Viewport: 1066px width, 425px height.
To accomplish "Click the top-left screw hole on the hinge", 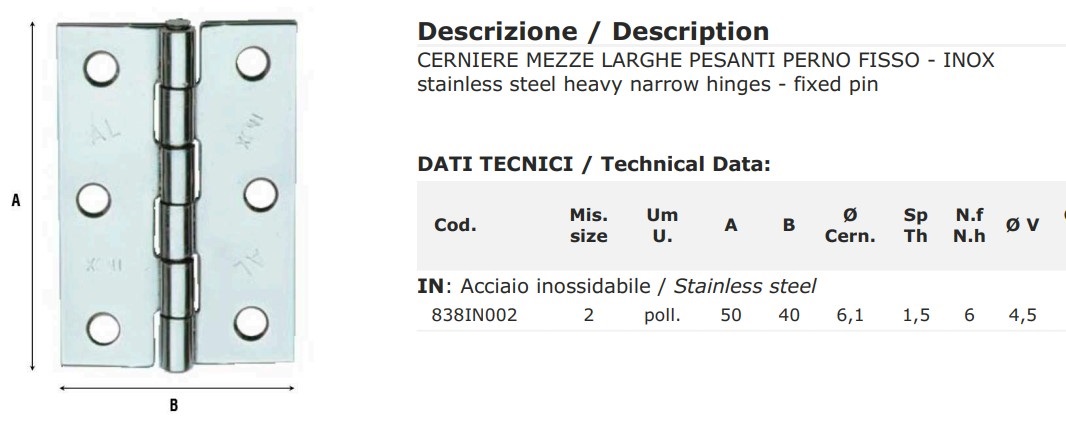I will 98,71.
